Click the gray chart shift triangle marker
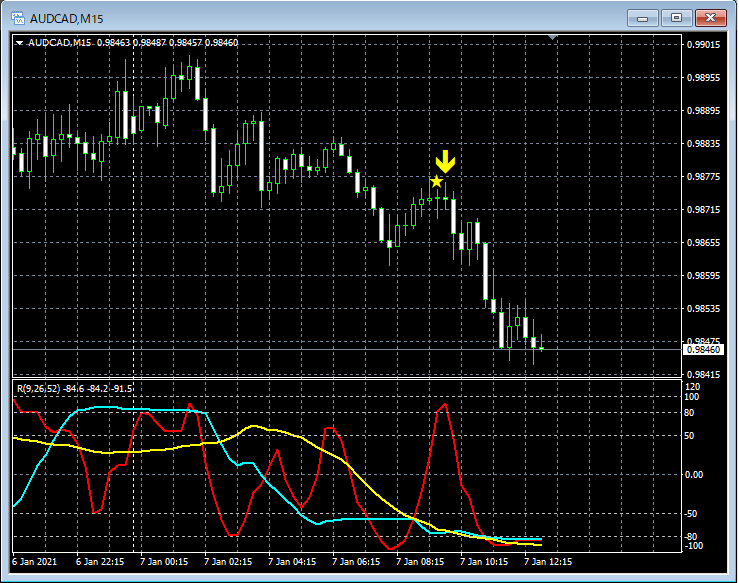This screenshot has width=739, height=583. (553, 38)
